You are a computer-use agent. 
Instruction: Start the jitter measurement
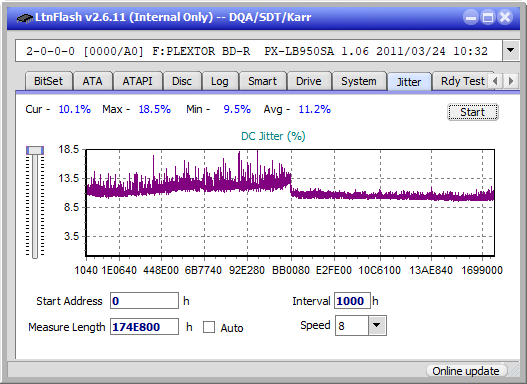[x=473, y=112]
